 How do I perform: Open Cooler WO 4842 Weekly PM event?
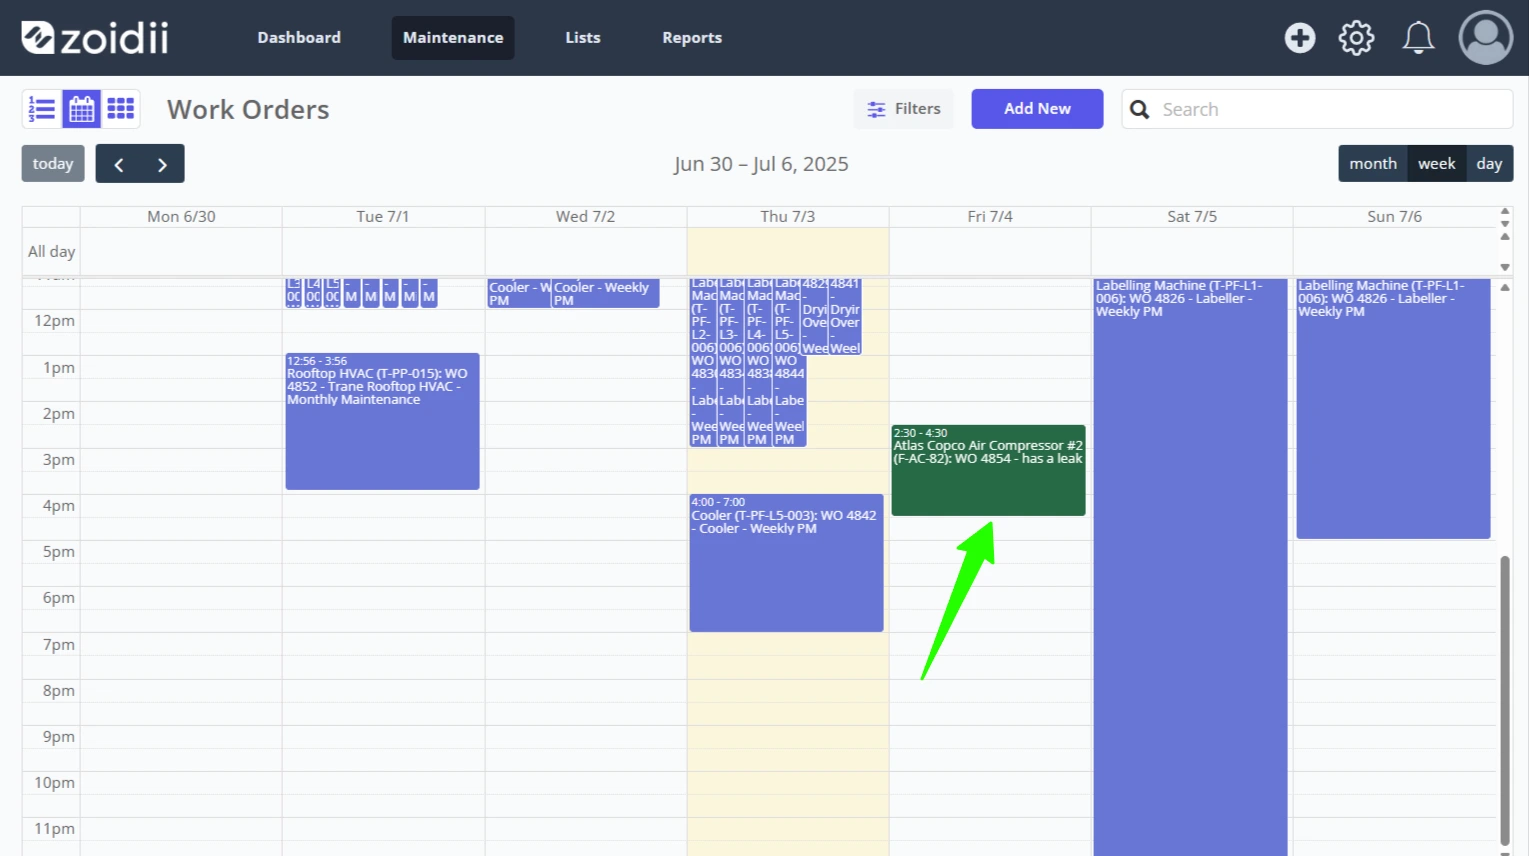(786, 563)
